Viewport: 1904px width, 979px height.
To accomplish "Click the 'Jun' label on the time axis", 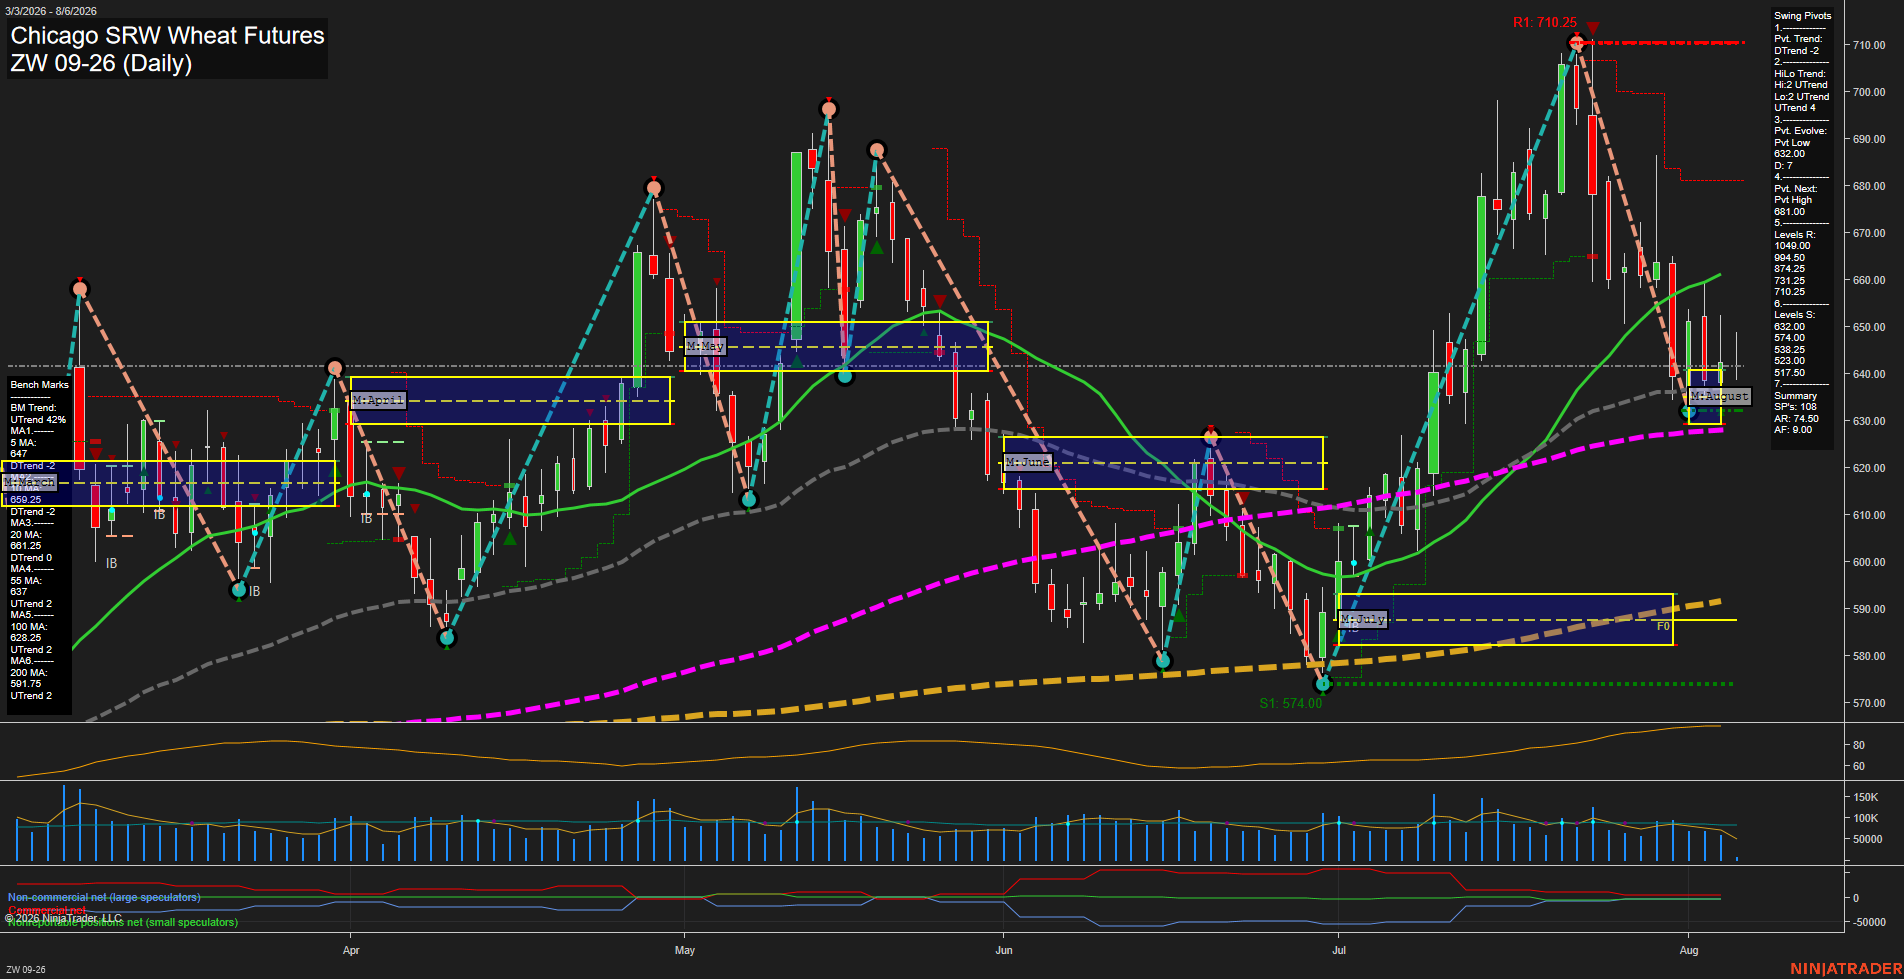I will point(1004,950).
